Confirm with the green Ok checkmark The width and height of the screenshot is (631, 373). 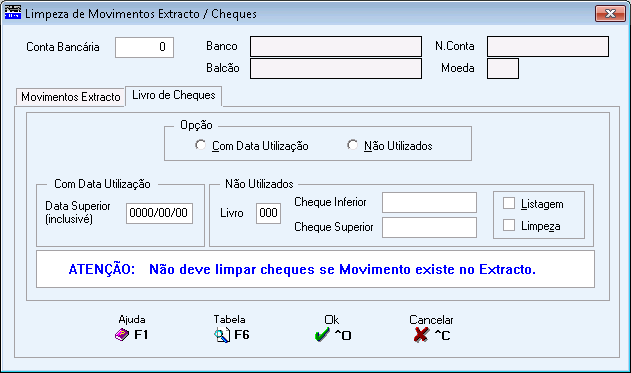pyautogui.click(x=322, y=335)
